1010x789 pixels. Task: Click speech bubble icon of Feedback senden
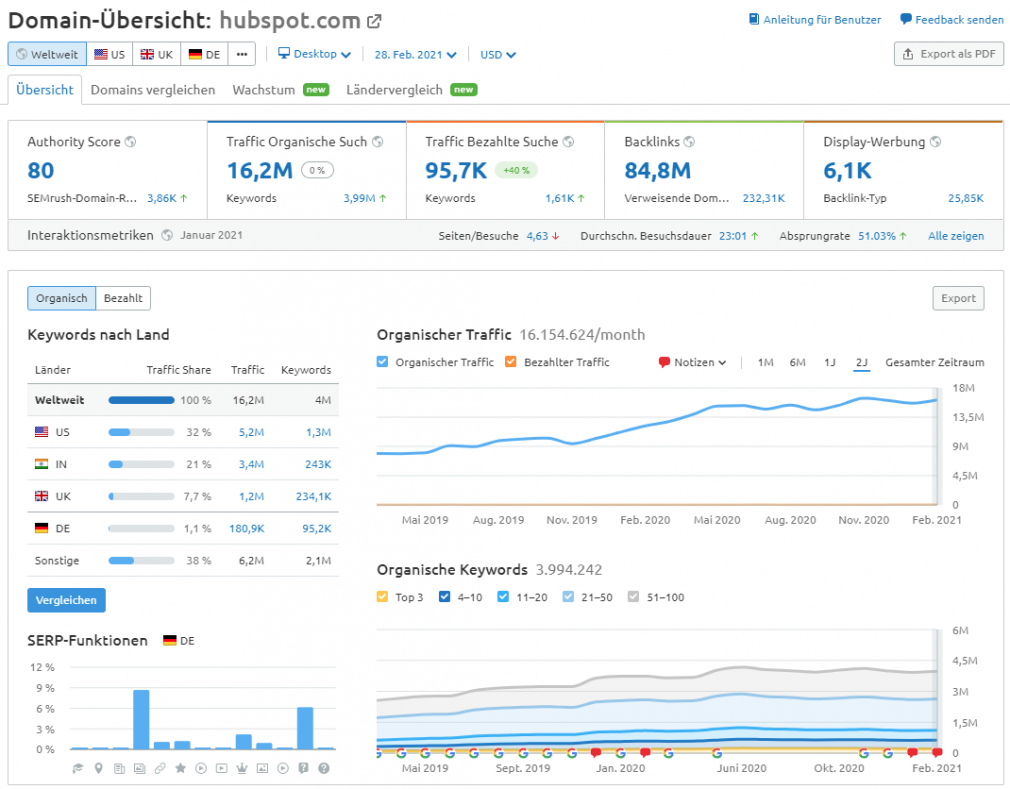[906, 19]
